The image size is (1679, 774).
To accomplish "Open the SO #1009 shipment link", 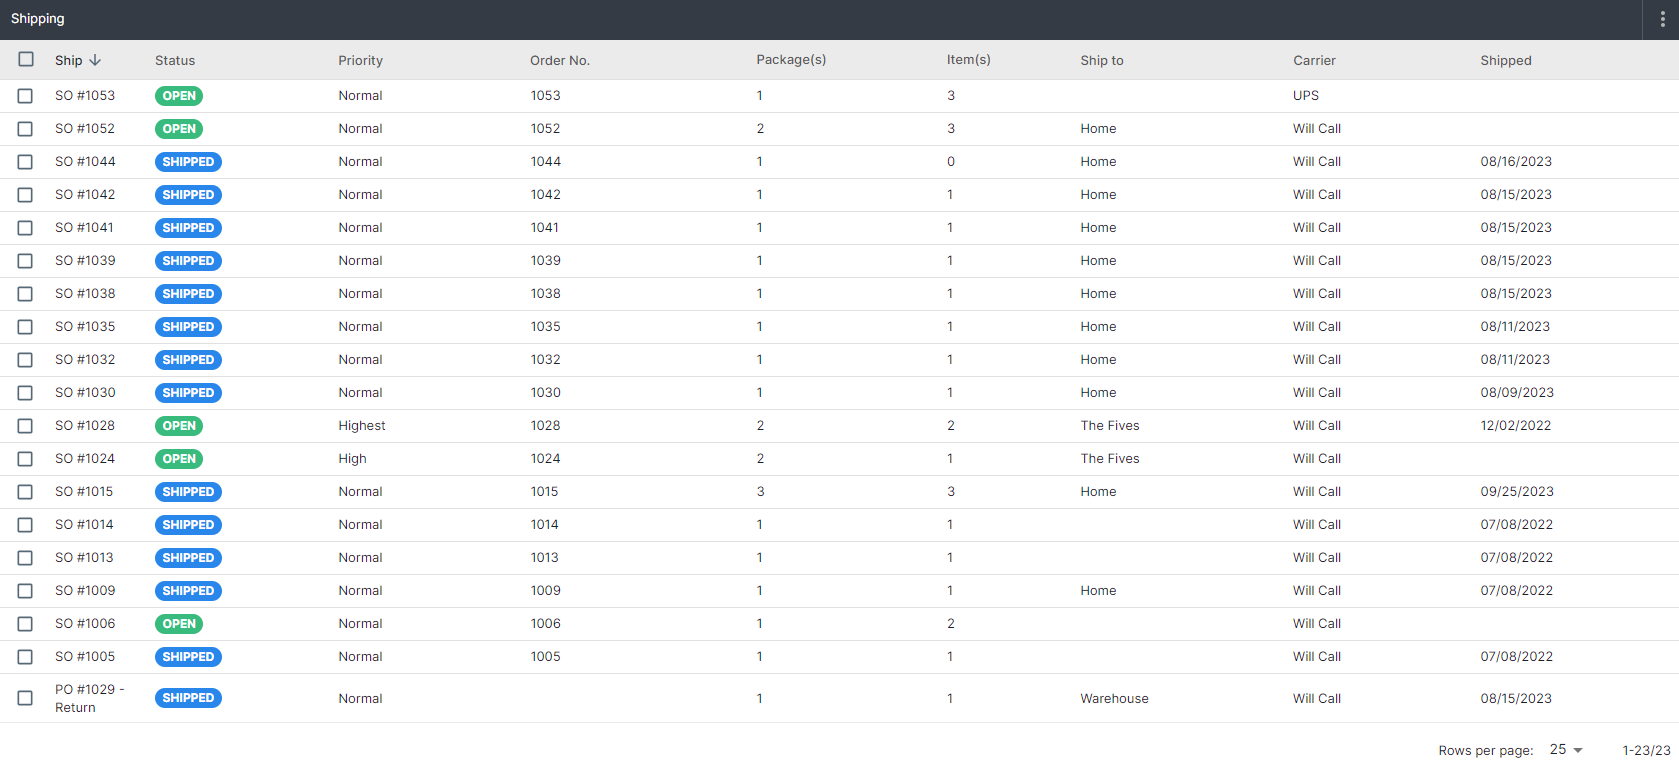I will (x=85, y=591).
